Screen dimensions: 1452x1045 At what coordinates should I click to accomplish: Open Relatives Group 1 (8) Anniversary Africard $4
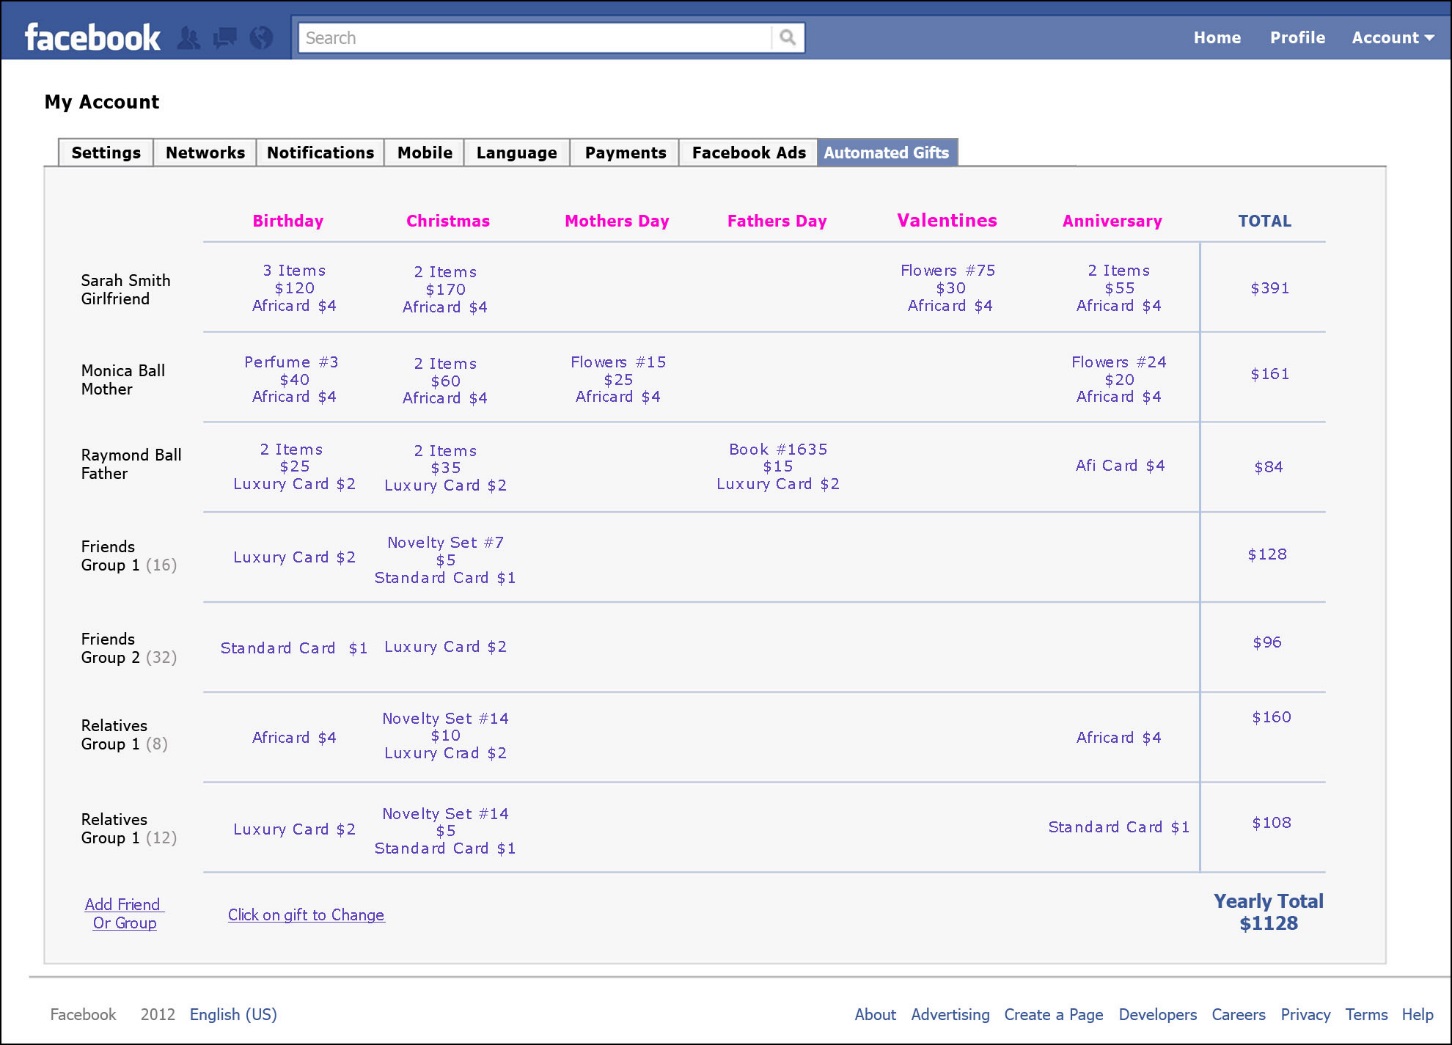(1119, 737)
